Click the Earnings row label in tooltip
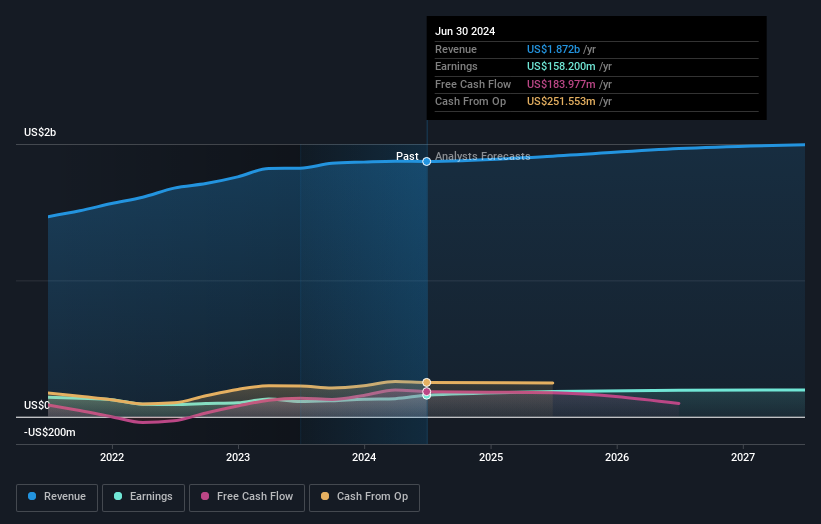Viewport: 821px width, 524px height. [x=456, y=66]
